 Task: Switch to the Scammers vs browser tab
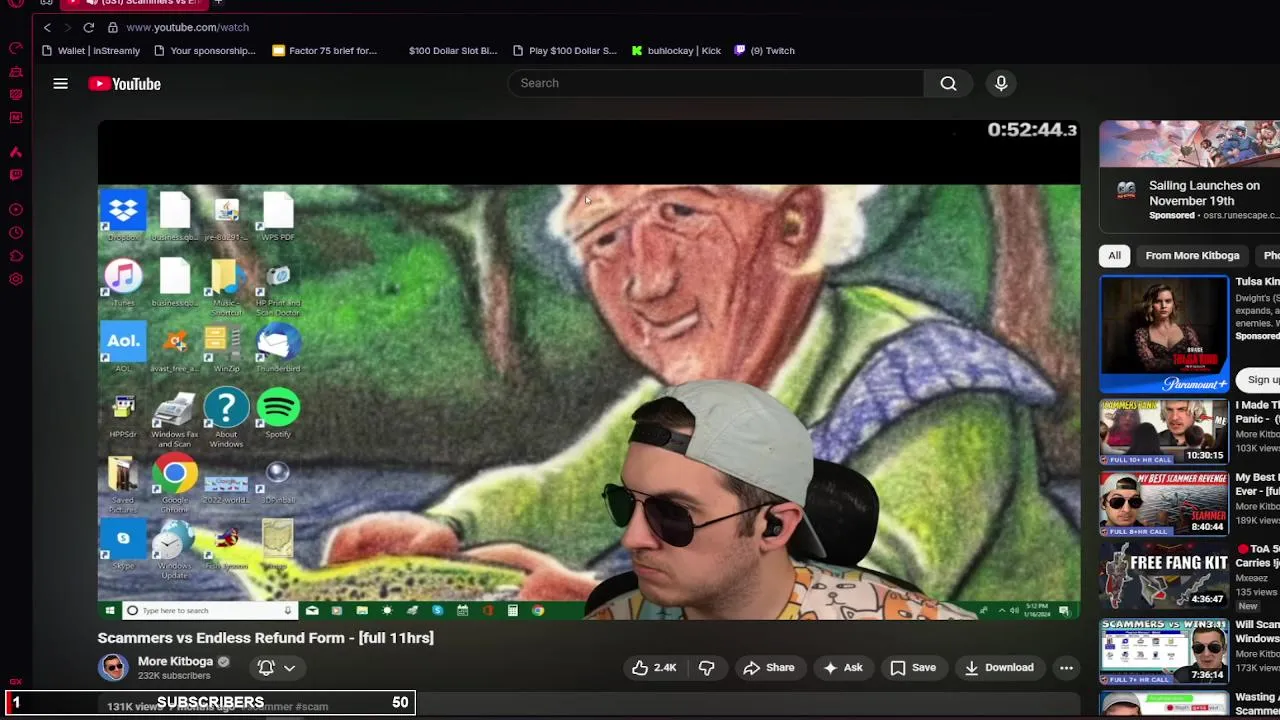pyautogui.click(x=135, y=3)
